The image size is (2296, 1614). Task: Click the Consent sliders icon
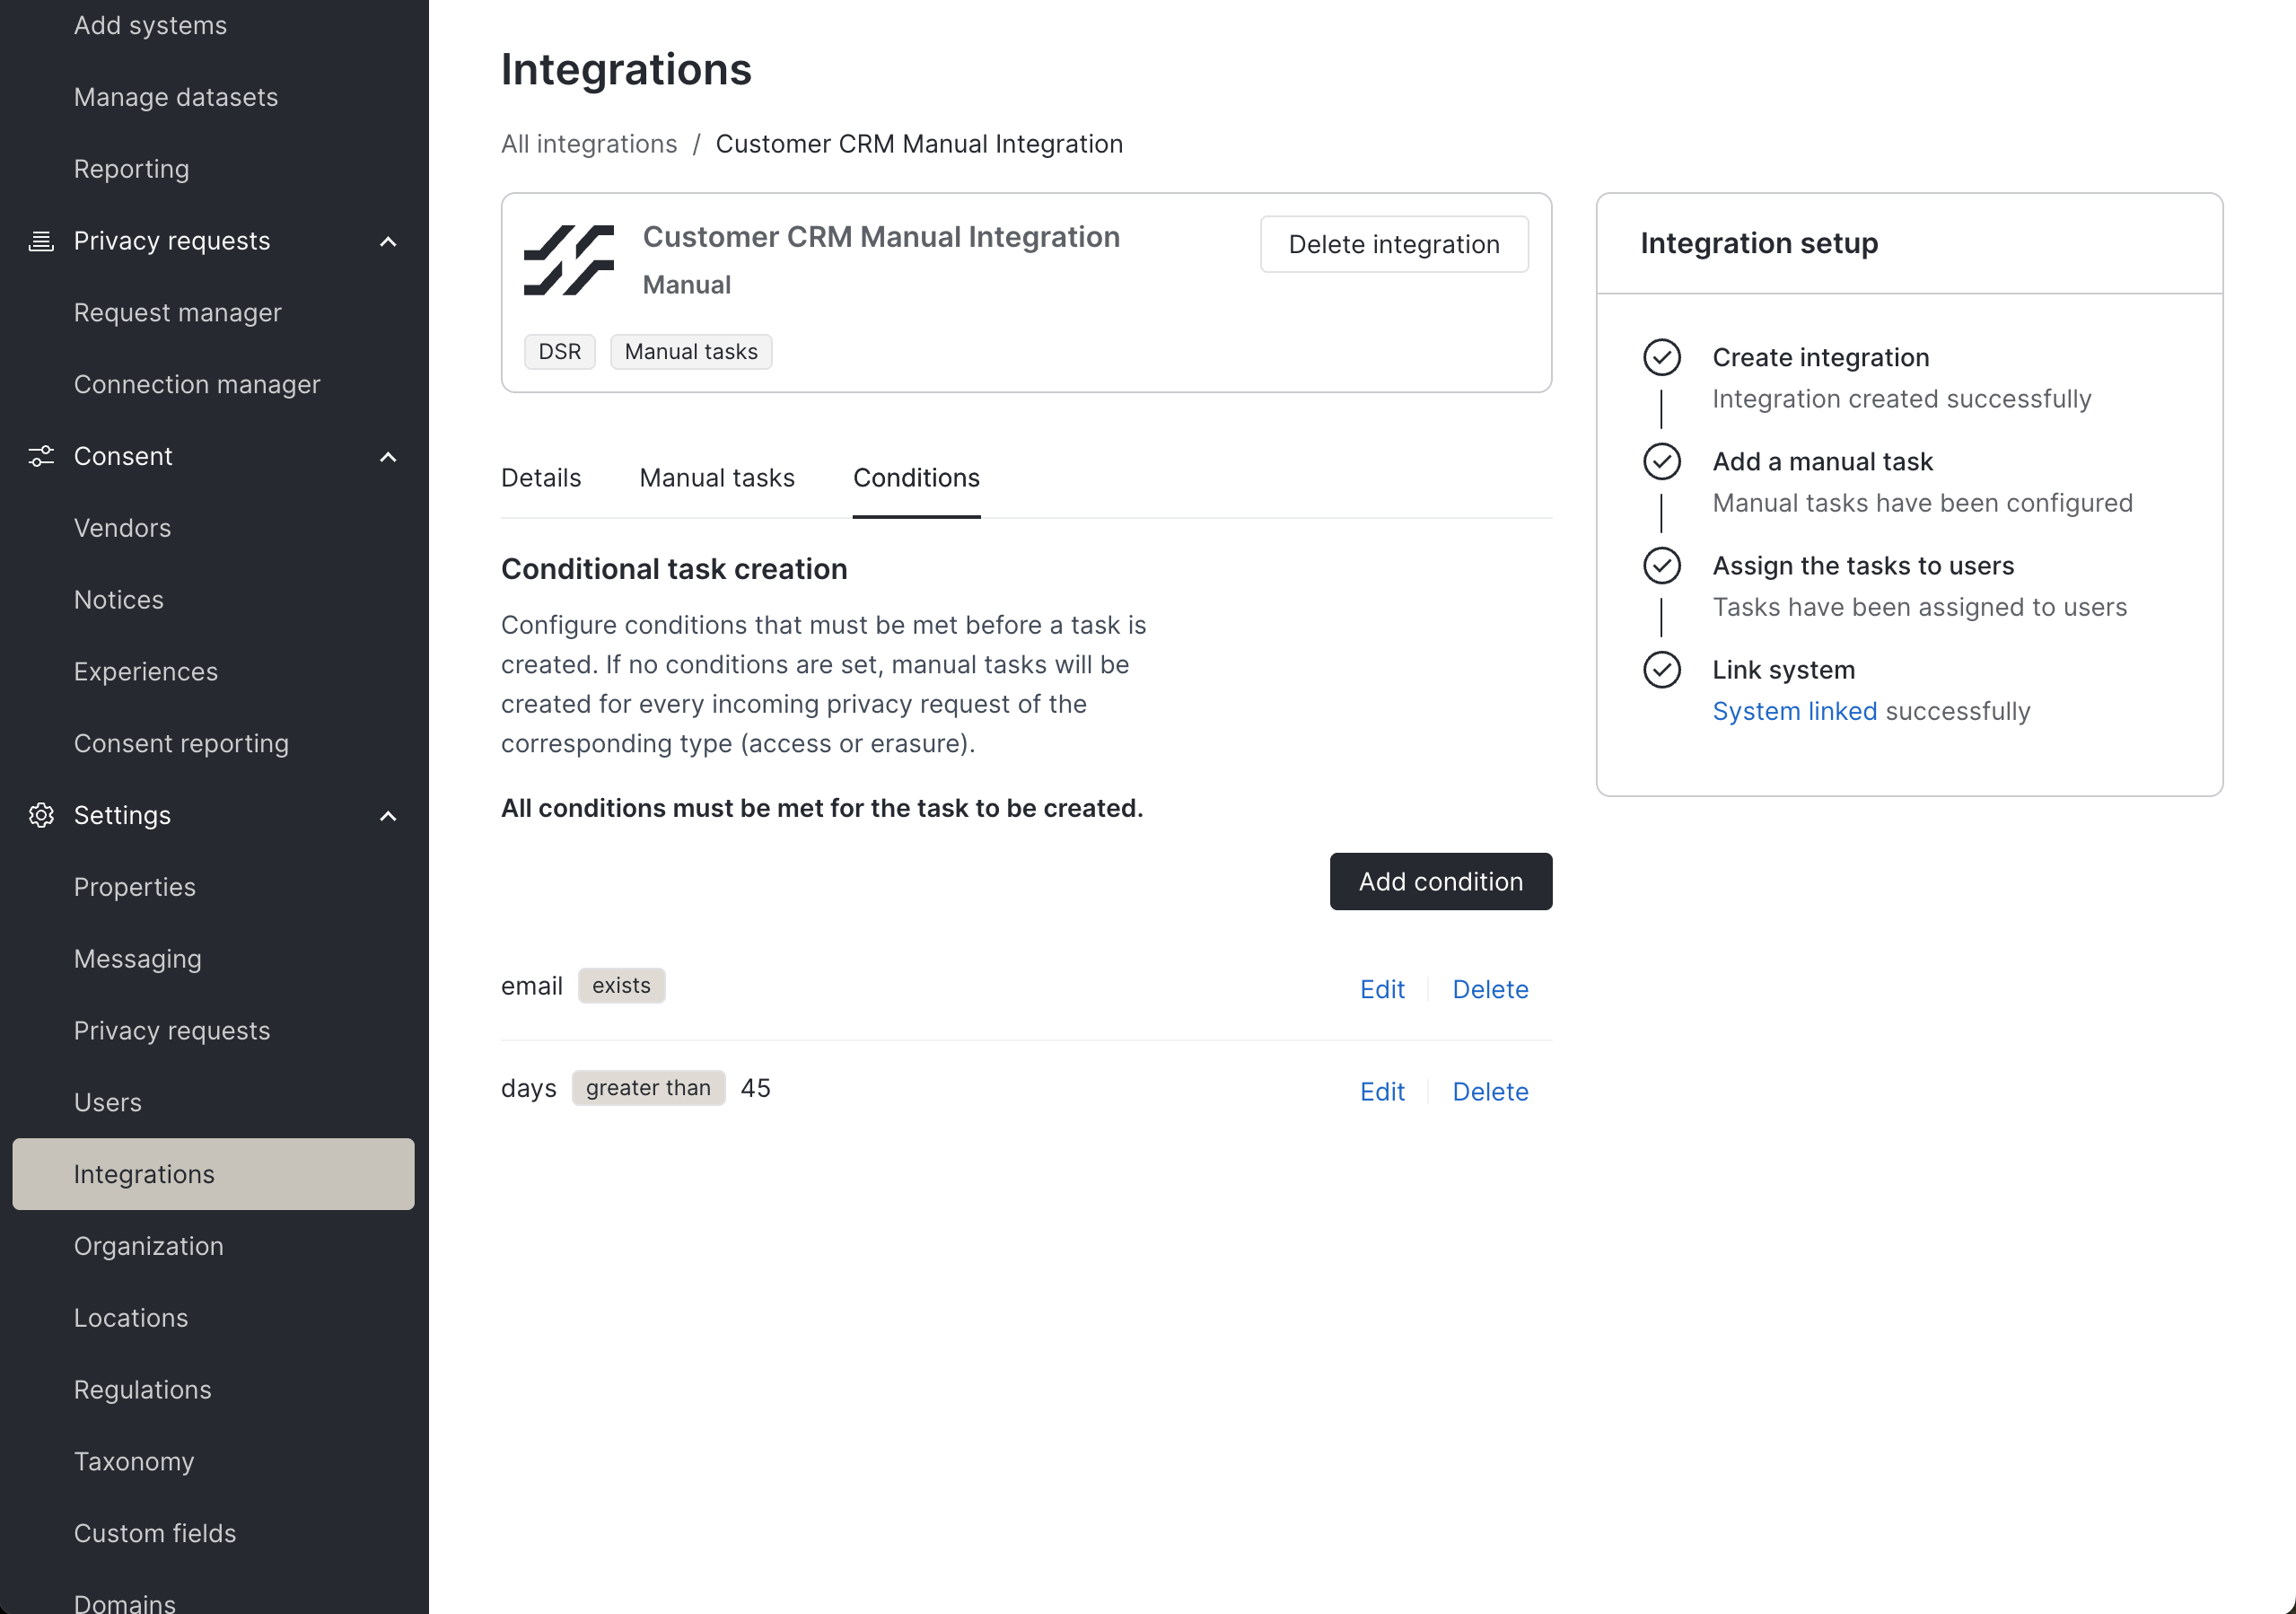tap(41, 456)
